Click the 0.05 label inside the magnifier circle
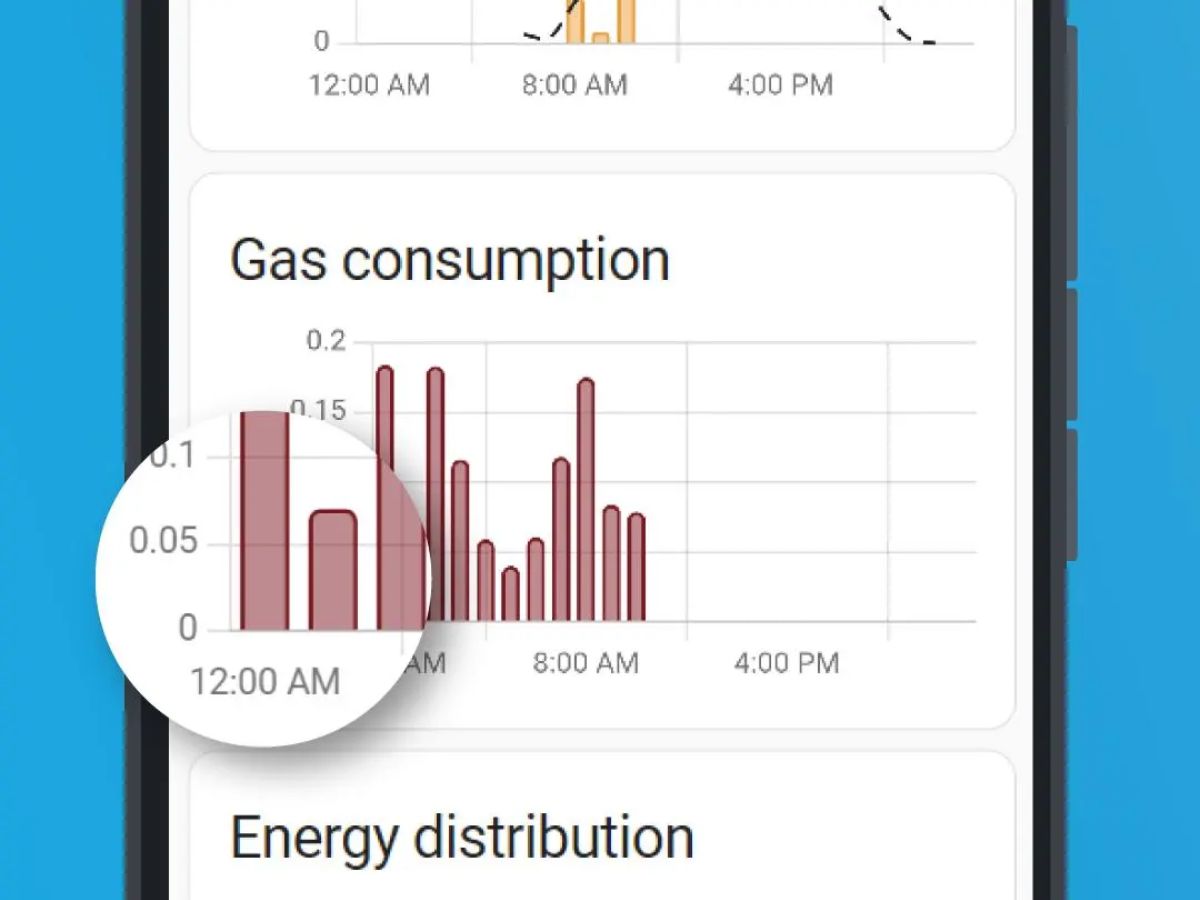This screenshot has height=900, width=1200. click(x=163, y=543)
